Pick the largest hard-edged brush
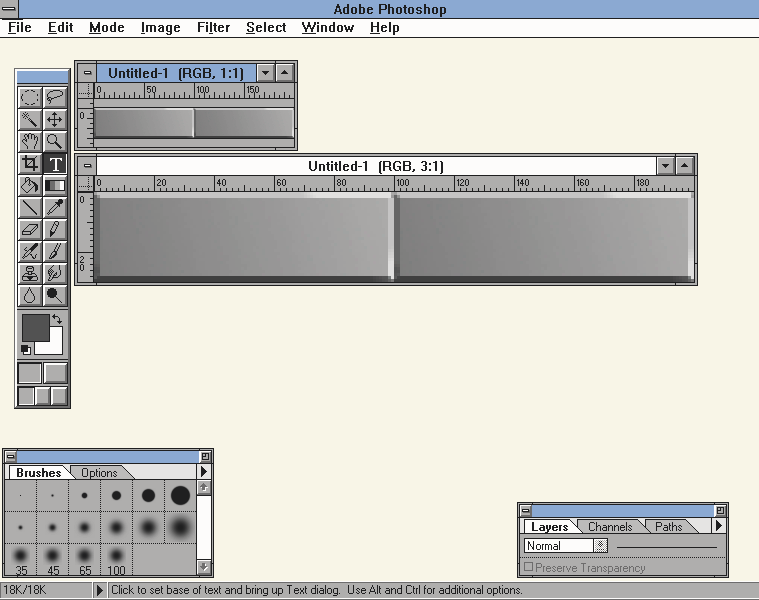This screenshot has width=759, height=600. 180,495
